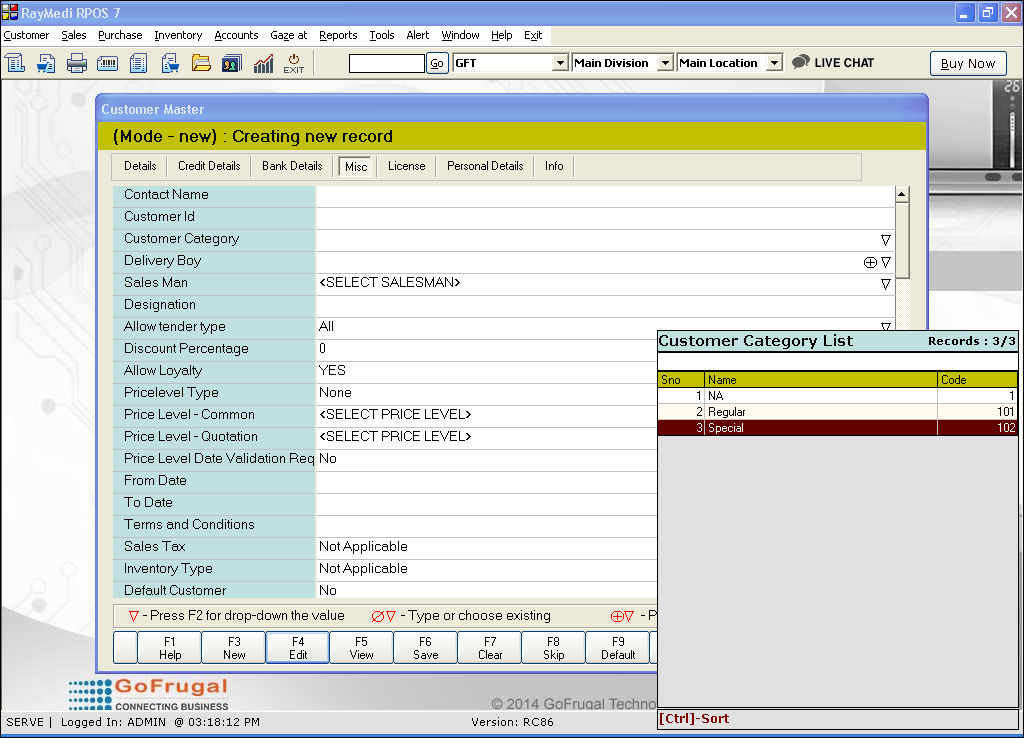Image resolution: width=1024 pixels, height=738 pixels.
Task: Click the Live Chat speech bubble icon
Action: (x=801, y=62)
